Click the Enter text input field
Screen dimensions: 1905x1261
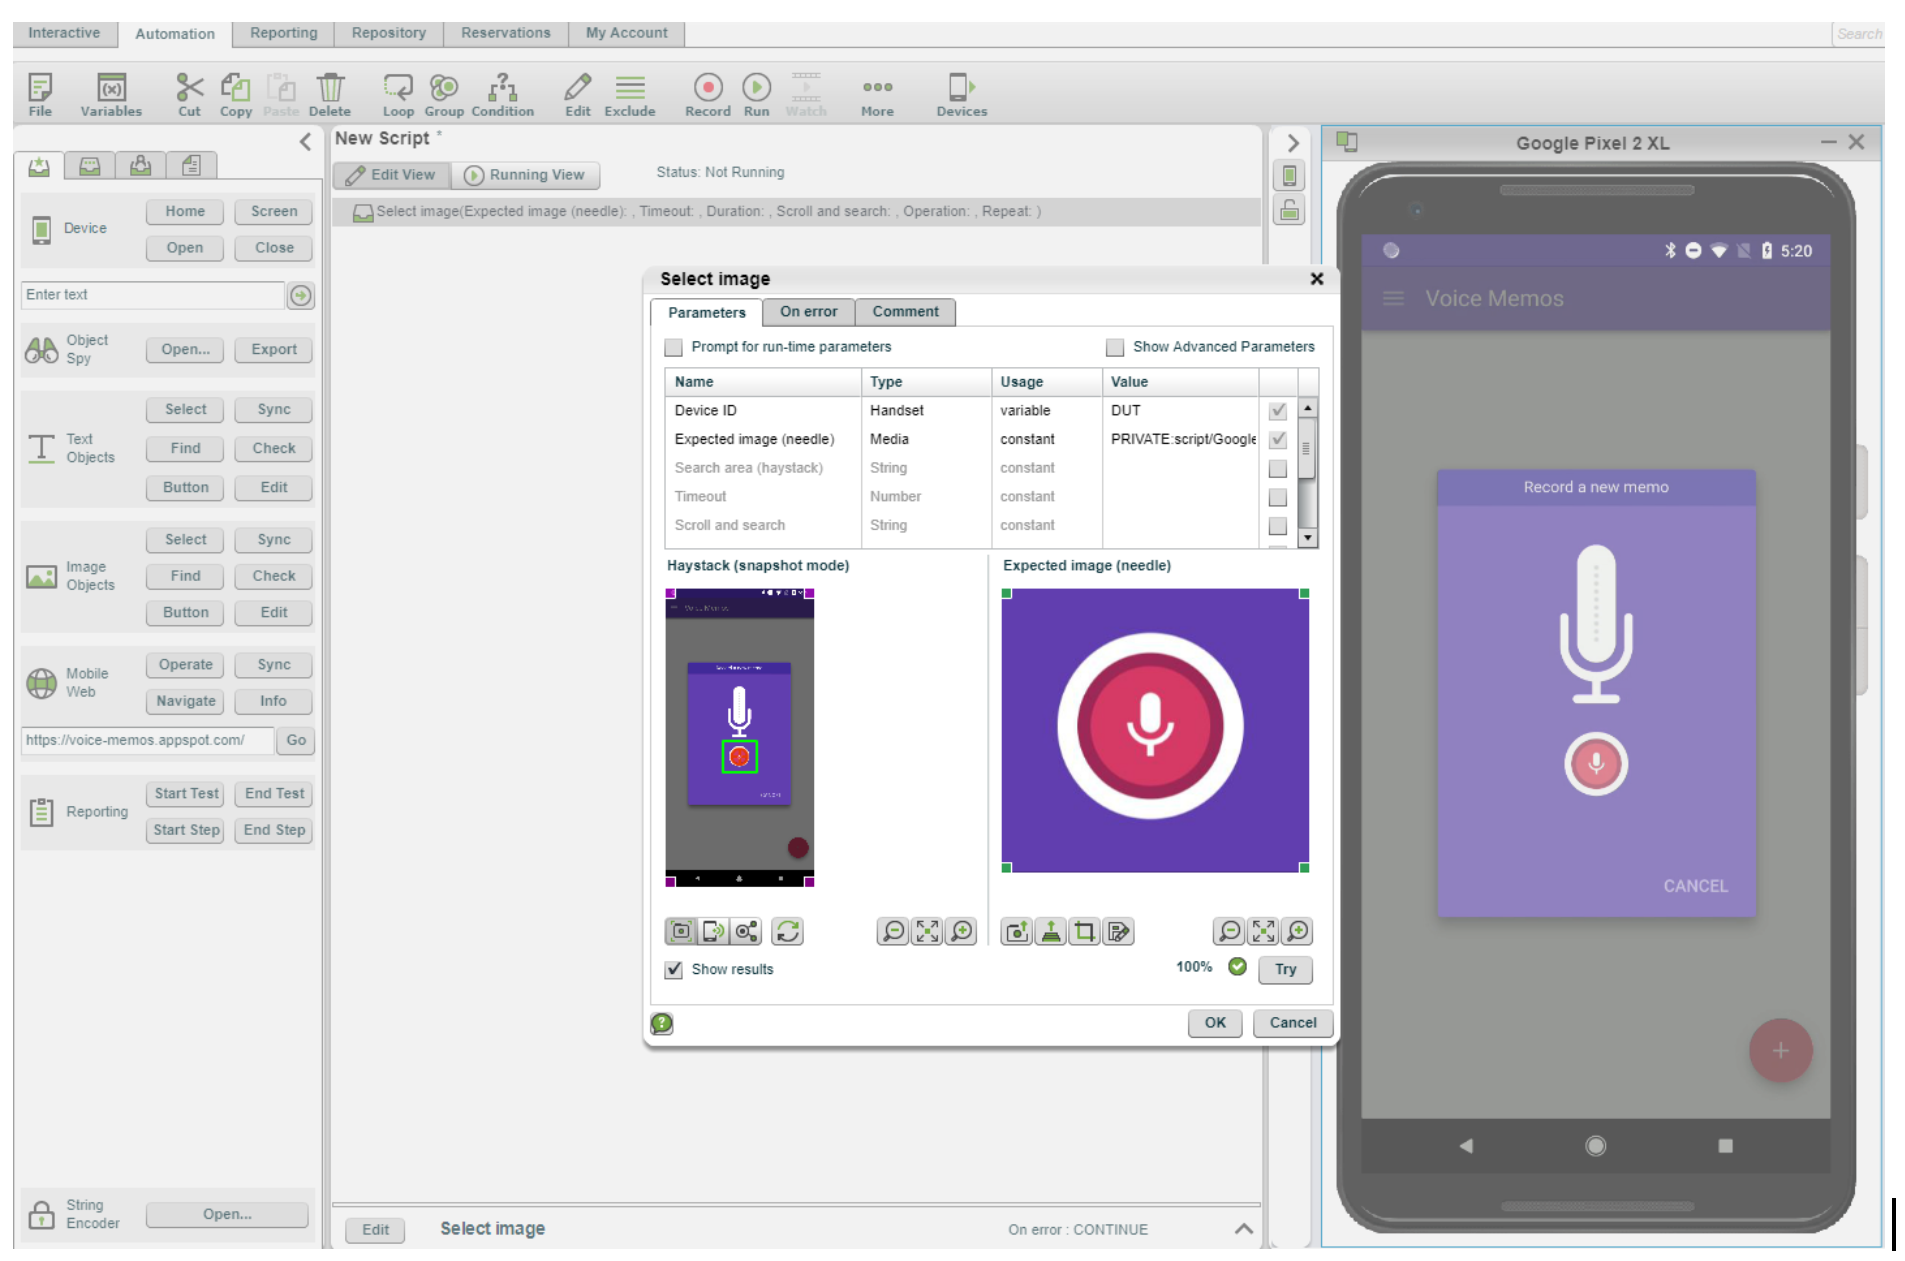(152, 295)
